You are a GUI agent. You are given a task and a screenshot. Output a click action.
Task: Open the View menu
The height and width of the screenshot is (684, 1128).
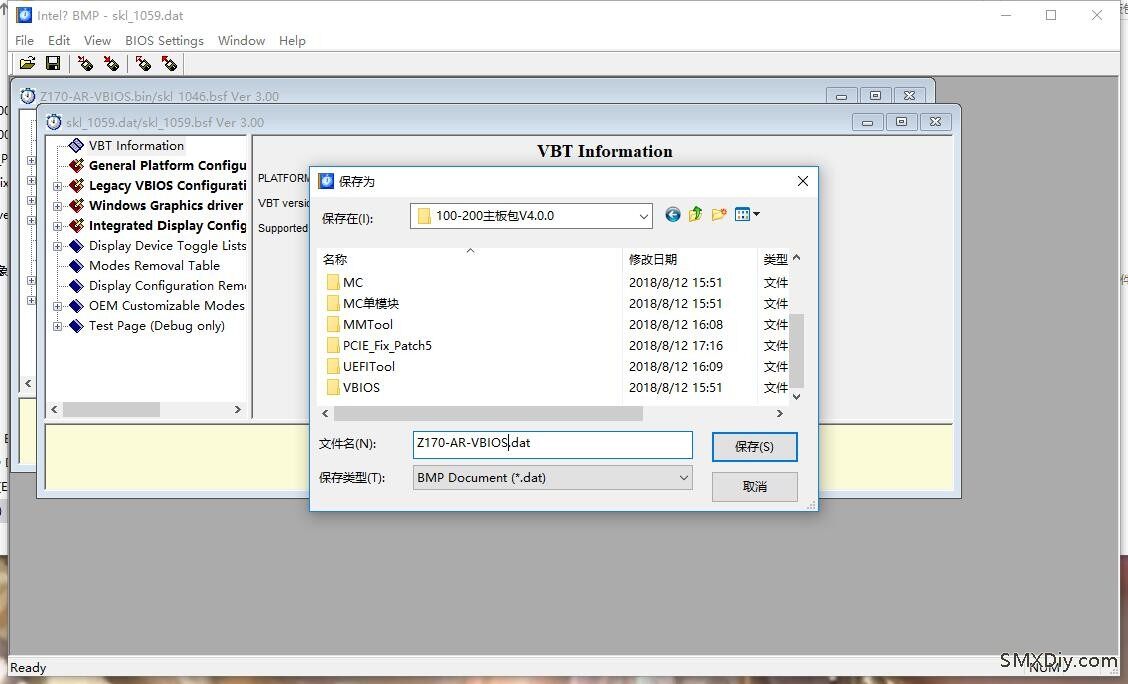pos(97,40)
